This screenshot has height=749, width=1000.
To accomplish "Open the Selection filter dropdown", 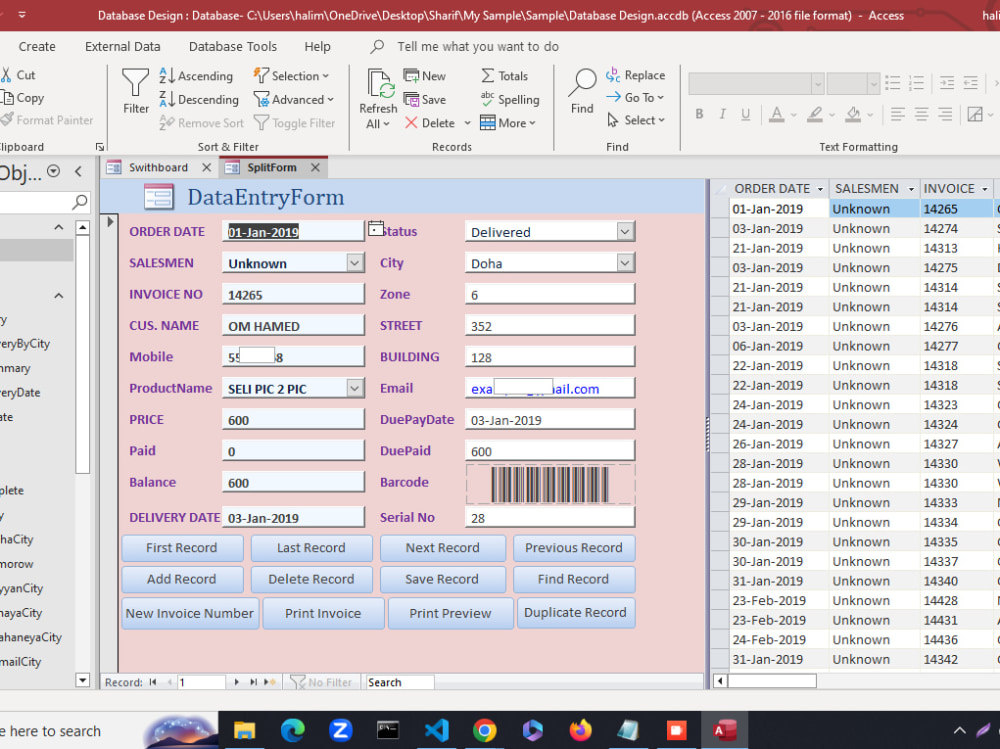I will pyautogui.click(x=291, y=76).
